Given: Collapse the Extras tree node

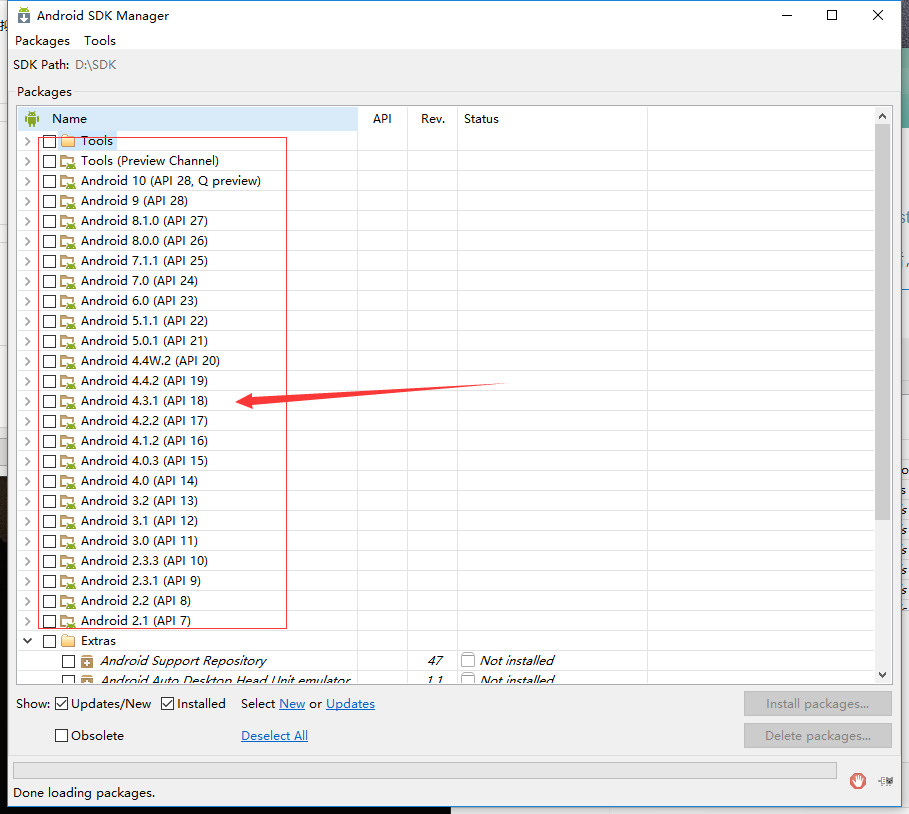Looking at the screenshot, I should [27, 641].
